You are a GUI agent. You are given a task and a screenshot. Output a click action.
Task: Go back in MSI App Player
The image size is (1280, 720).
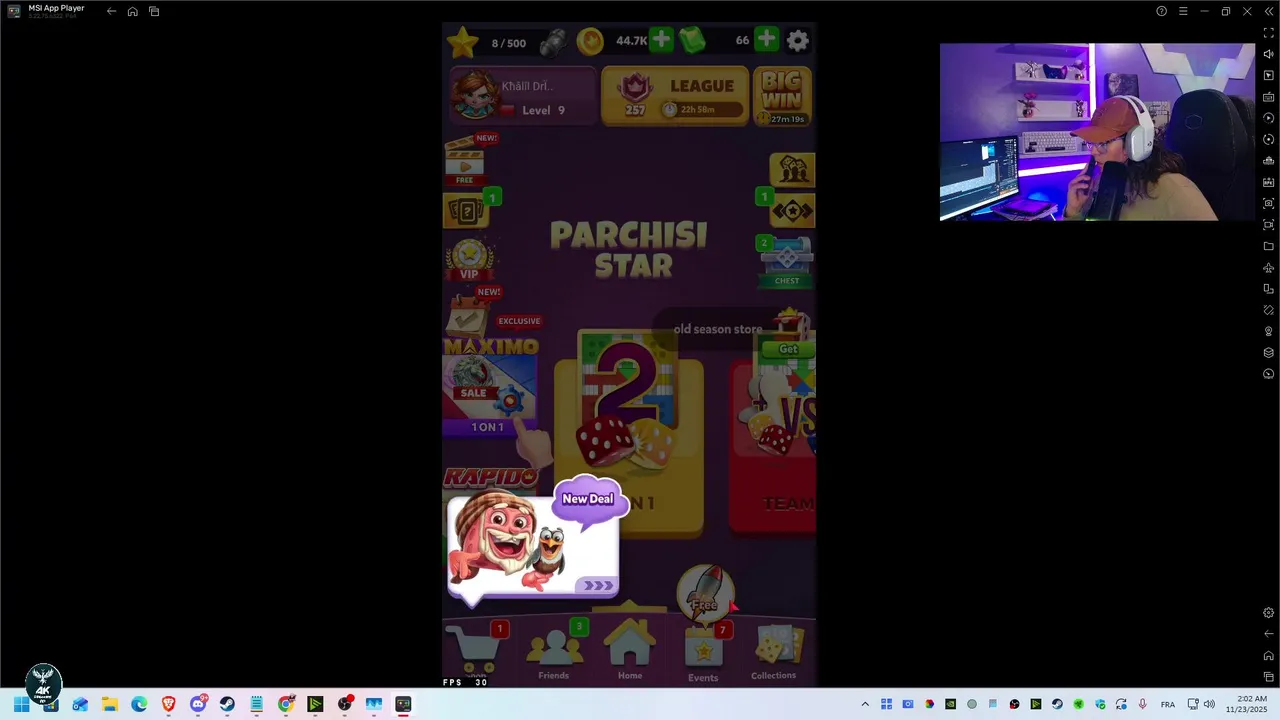(x=111, y=11)
